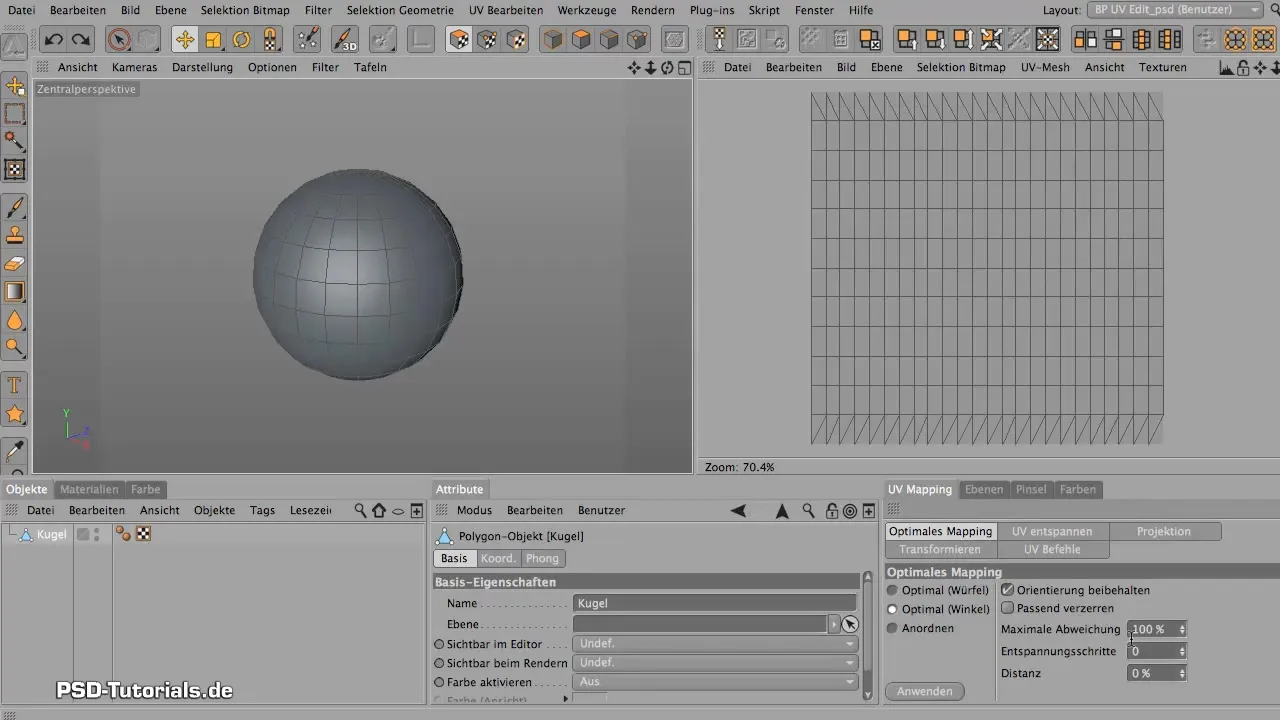Adjust the Maximale Abweichung stepper arrows

(1182, 630)
